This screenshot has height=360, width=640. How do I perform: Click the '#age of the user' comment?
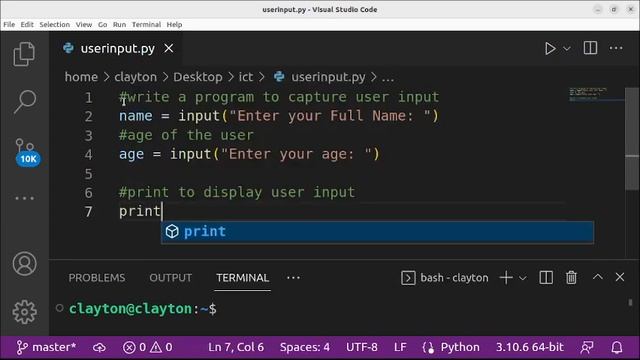tap(186, 135)
